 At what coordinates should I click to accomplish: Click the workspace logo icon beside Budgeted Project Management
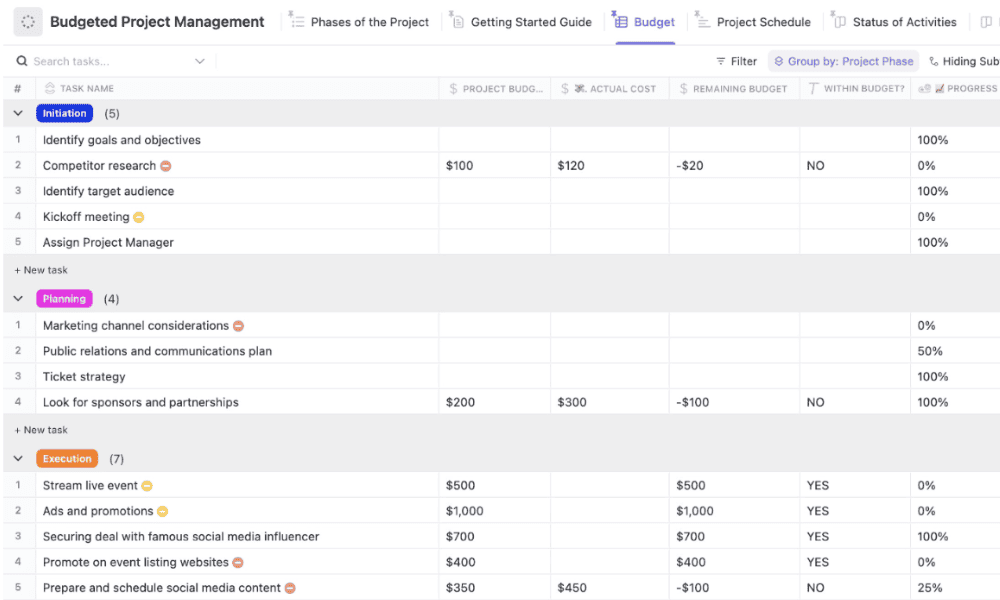pyautogui.click(x=28, y=22)
